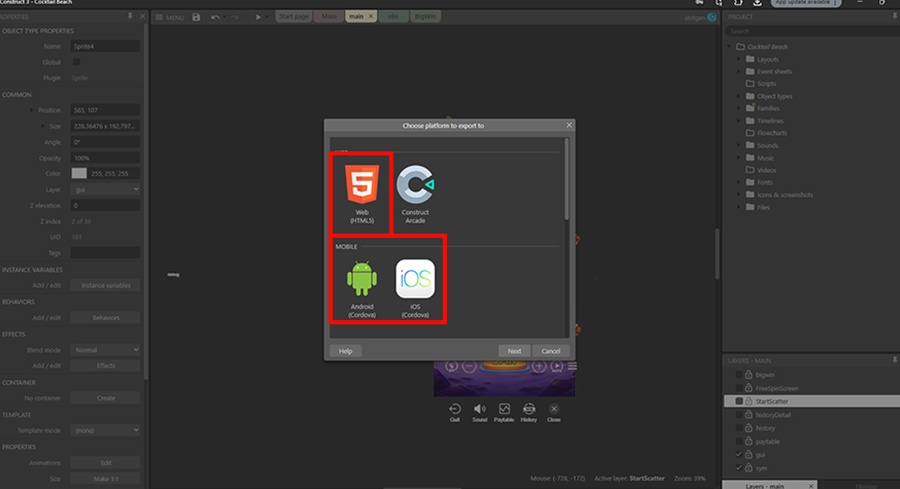Click the Make 1:1 size button
900x489 pixels.
[106, 479]
